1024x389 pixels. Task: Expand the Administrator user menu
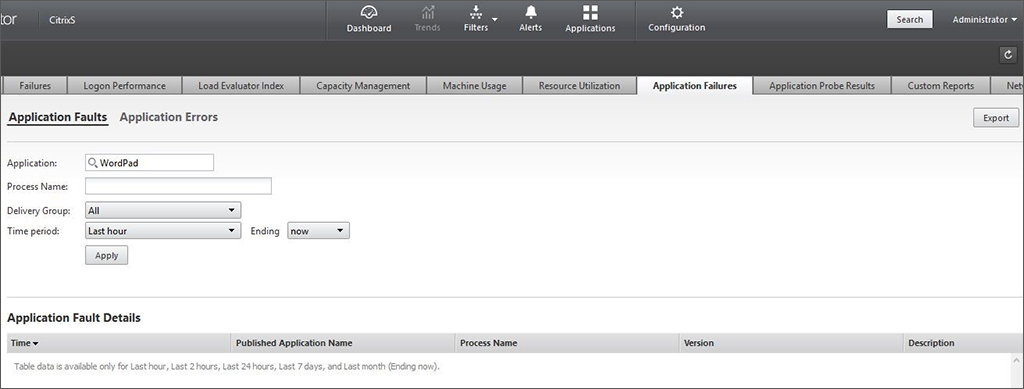coord(984,20)
